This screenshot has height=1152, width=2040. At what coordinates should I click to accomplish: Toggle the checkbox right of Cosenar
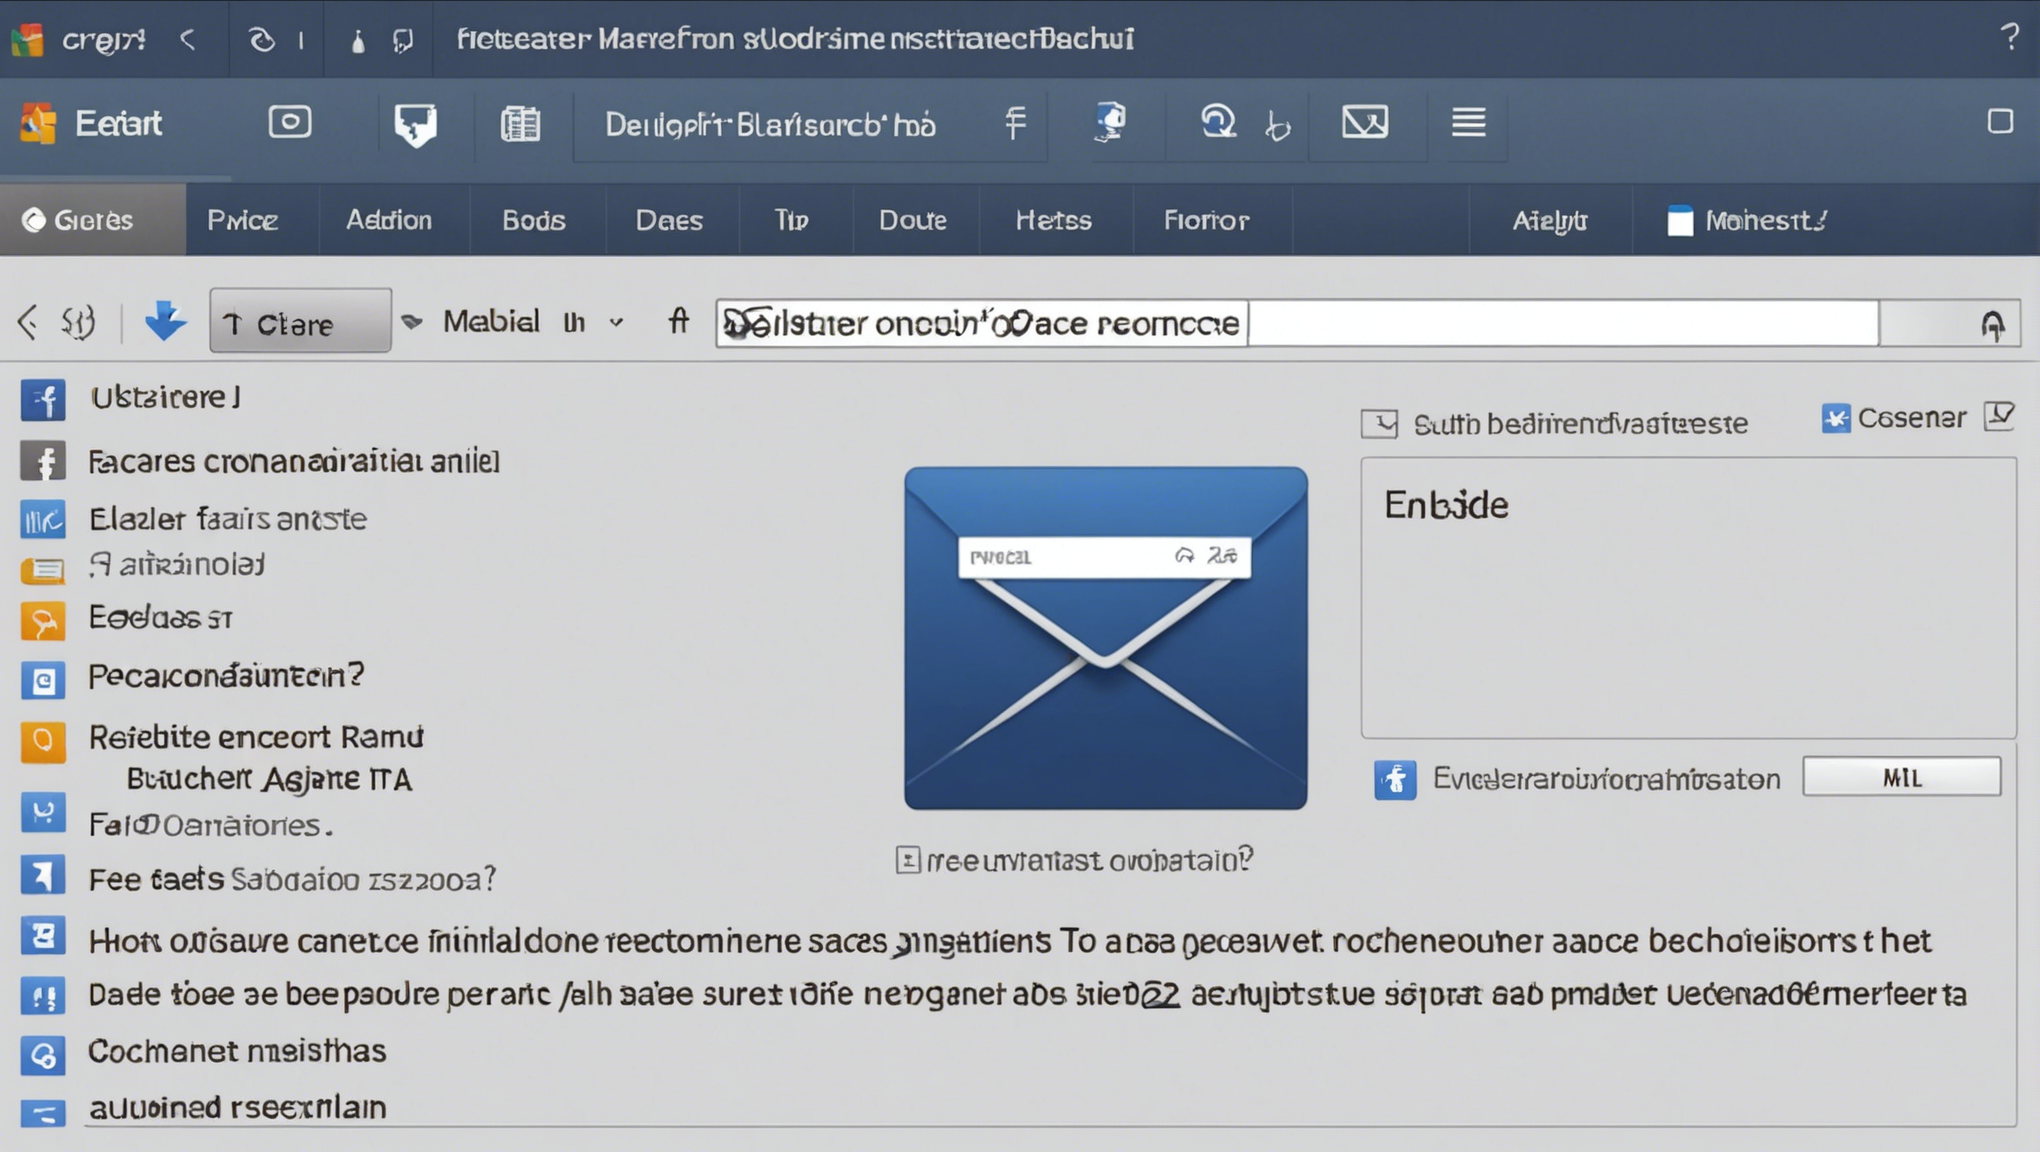[1999, 416]
